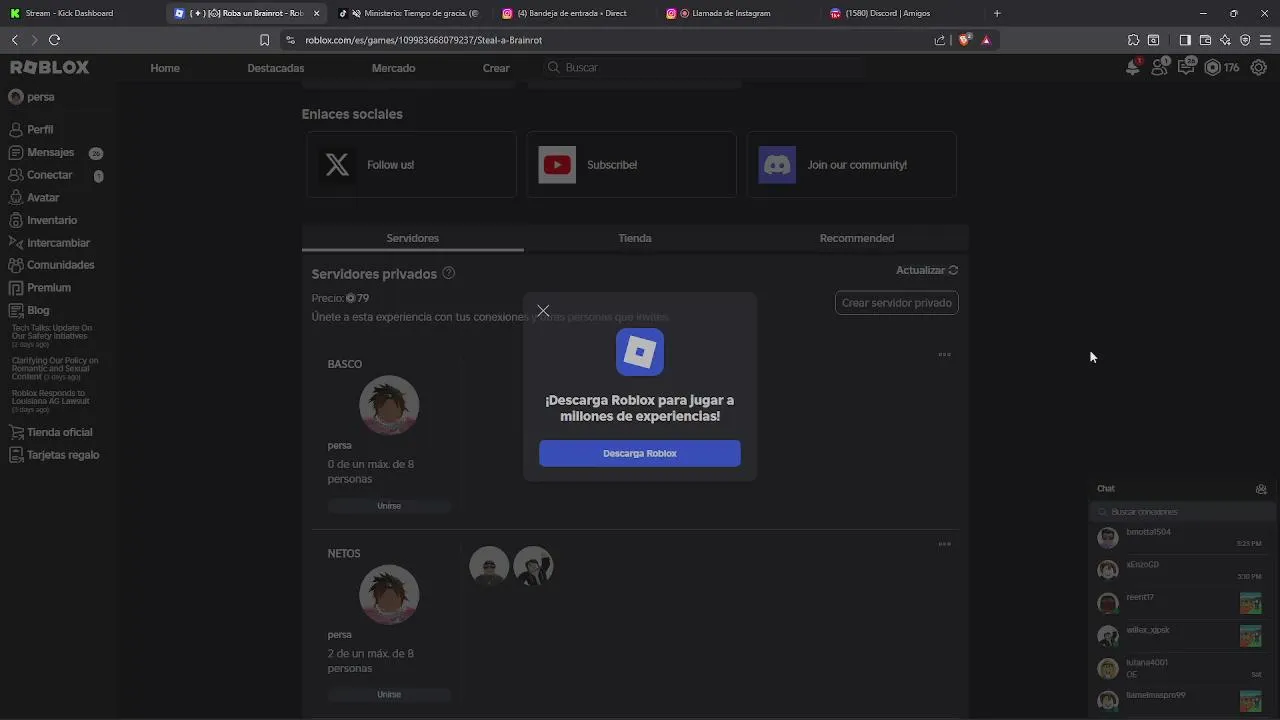Click the YouTube Subscribe social link
This screenshot has width=1280, height=720.
coord(631,165)
